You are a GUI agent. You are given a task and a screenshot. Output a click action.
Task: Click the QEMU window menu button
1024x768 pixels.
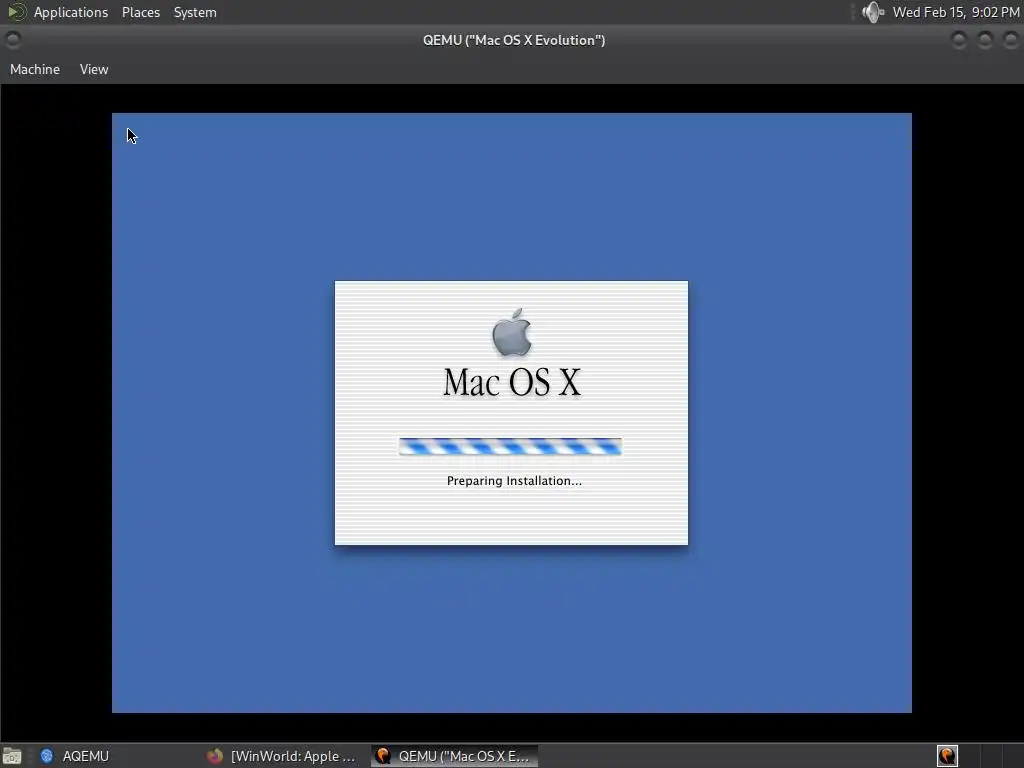tap(13, 40)
